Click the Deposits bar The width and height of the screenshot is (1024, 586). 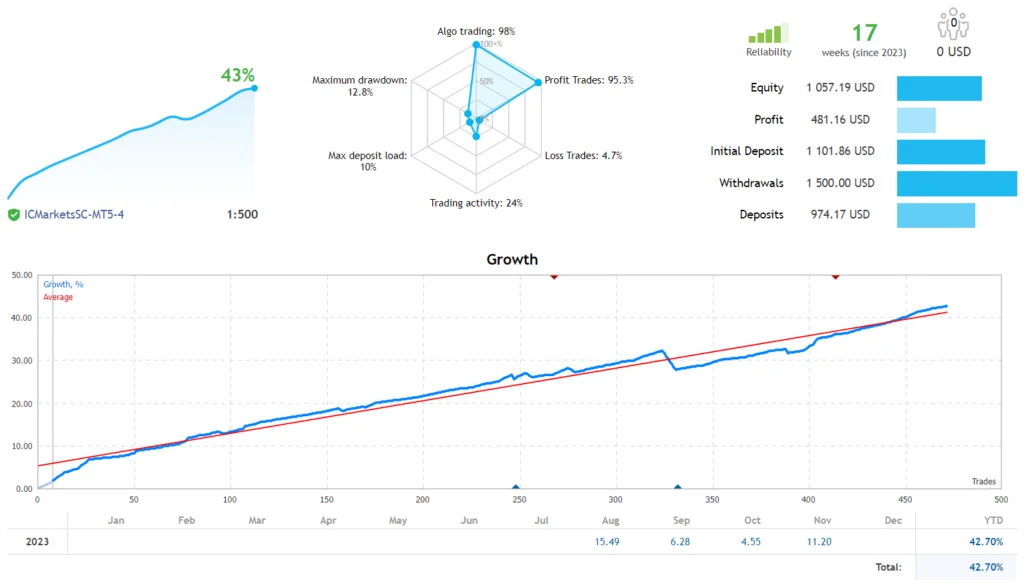click(x=935, y=215)
